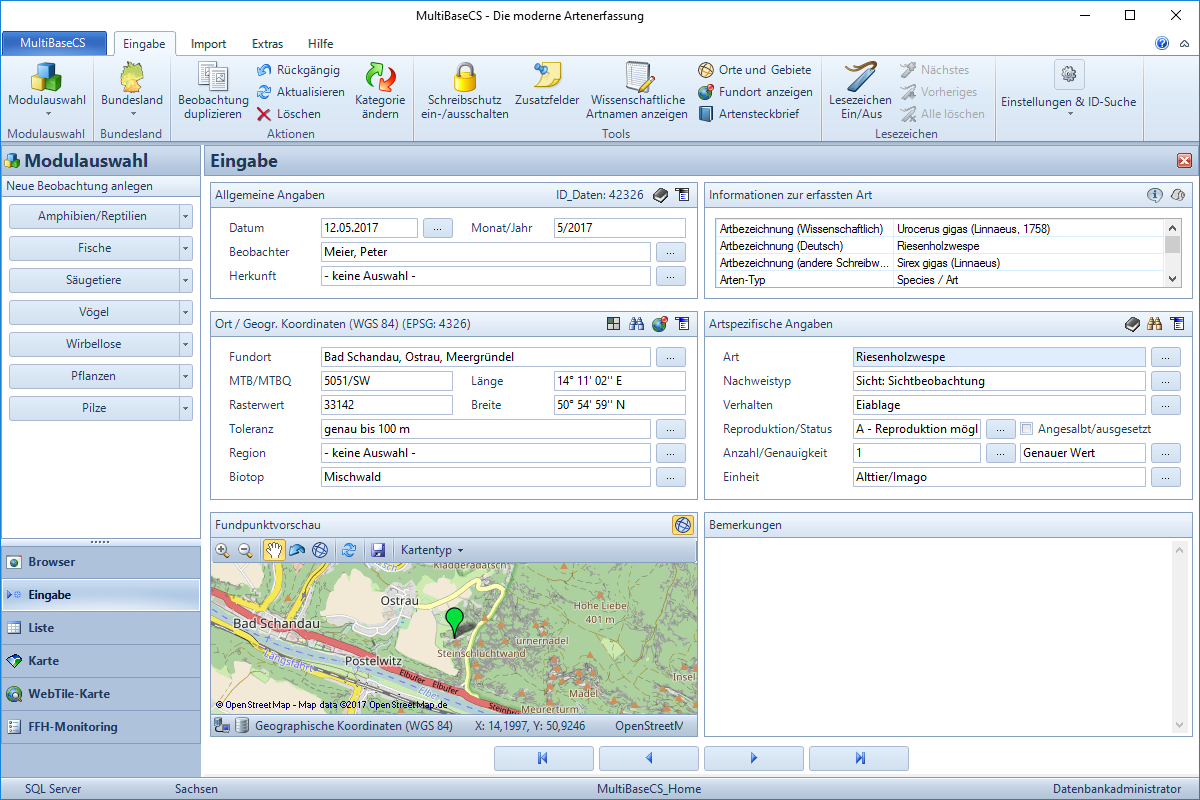The image size is (1200, 800).
Task: Open Zusatzfelder tool
Action: [x=547, y=85]
